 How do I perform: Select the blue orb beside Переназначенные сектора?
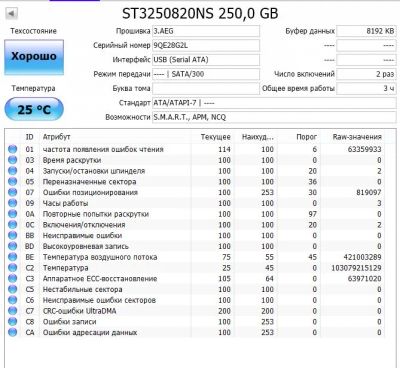12,182
